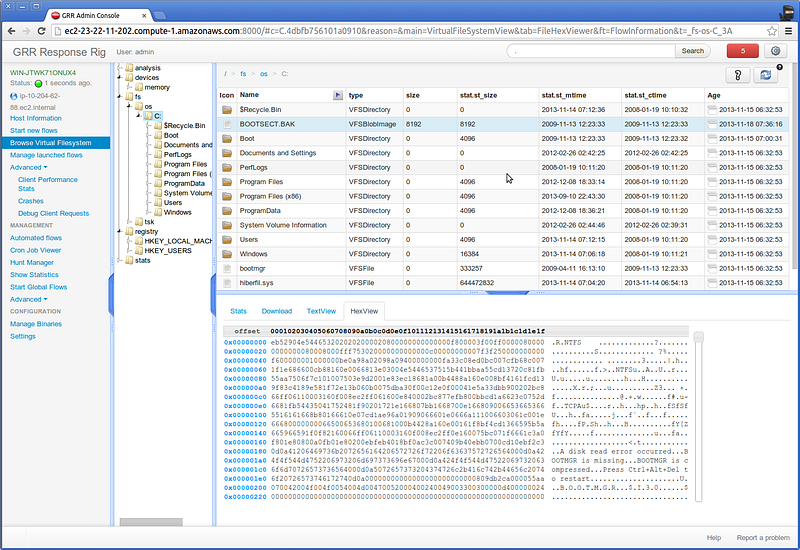Click the hex viewer vertical scrollbar handle

pos(698,337)
